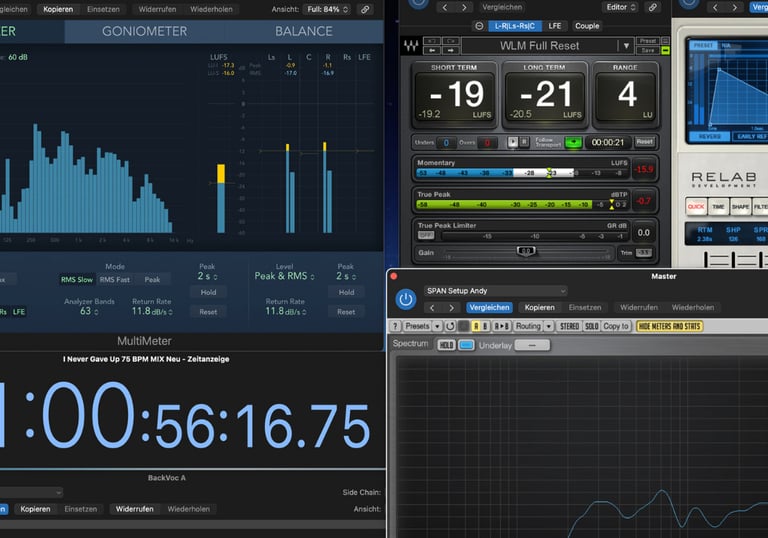
Task: Switch to Balance tab
Action: click(304, 31)
